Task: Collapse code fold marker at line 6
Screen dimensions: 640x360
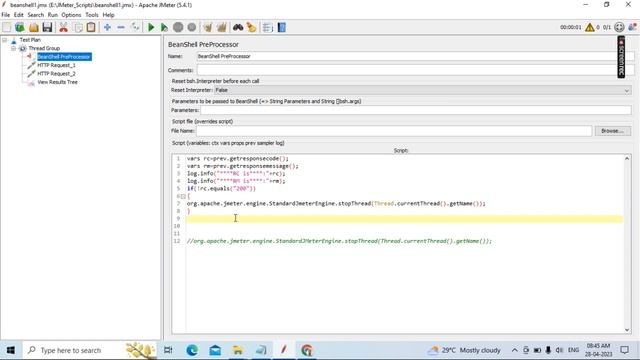Action: (183, 196)
